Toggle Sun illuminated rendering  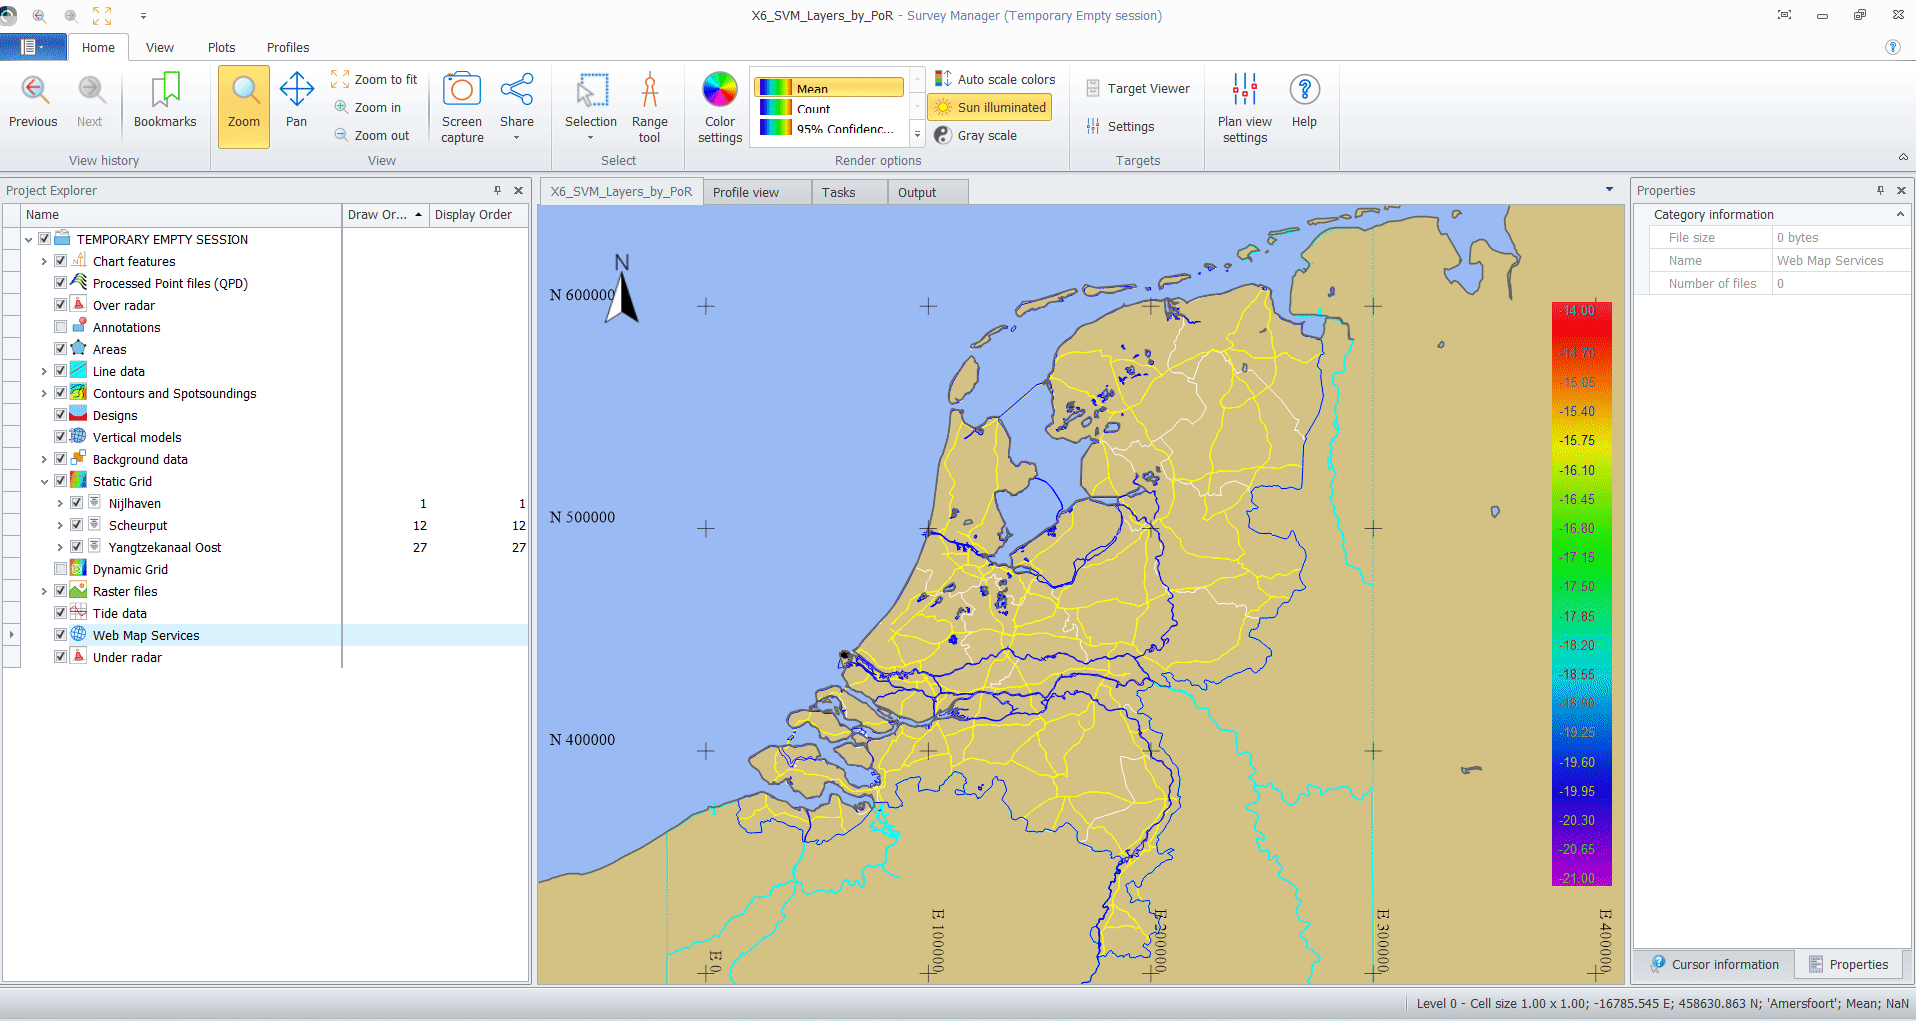(990, 107)
